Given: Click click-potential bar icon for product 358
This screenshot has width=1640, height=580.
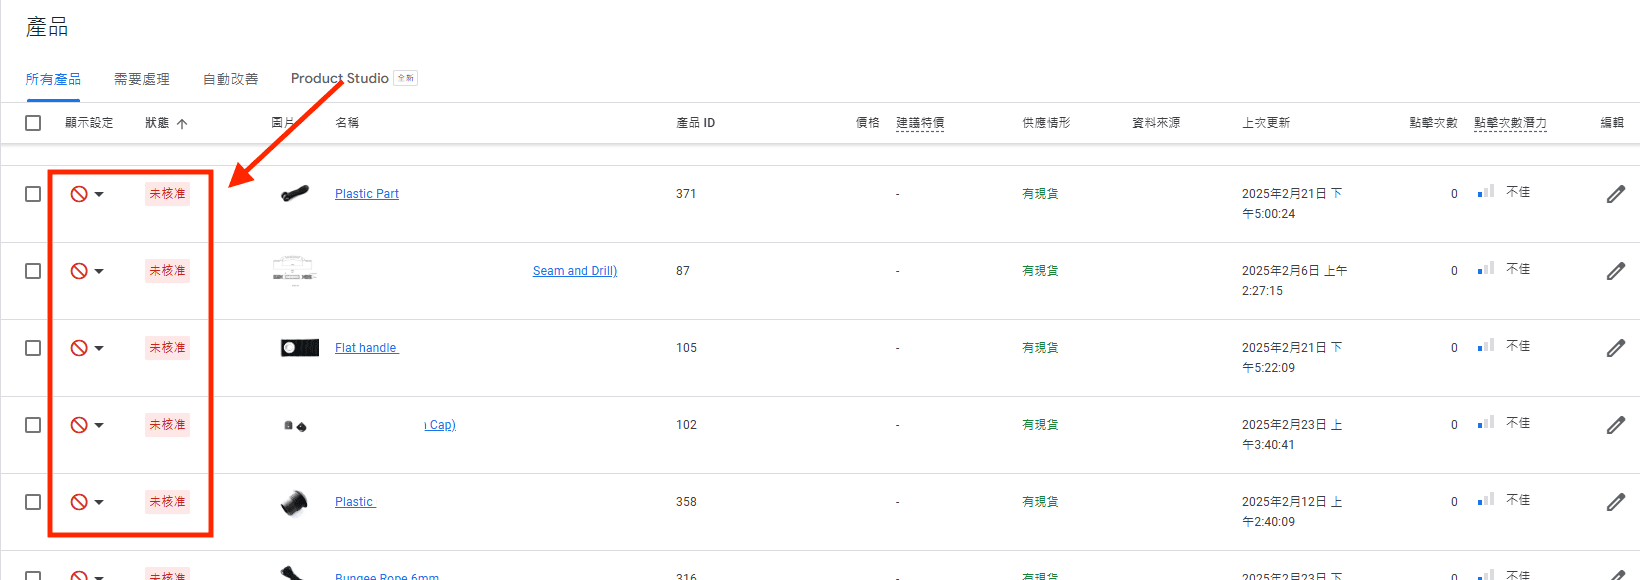Looking at the screenshot, I should click(1486, 499).
